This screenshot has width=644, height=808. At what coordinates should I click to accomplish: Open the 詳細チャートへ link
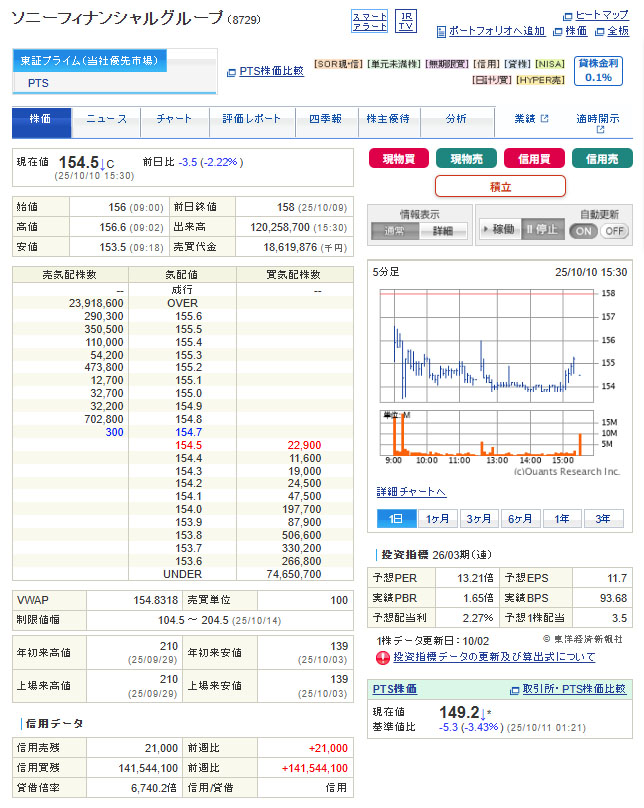point(411,492)
